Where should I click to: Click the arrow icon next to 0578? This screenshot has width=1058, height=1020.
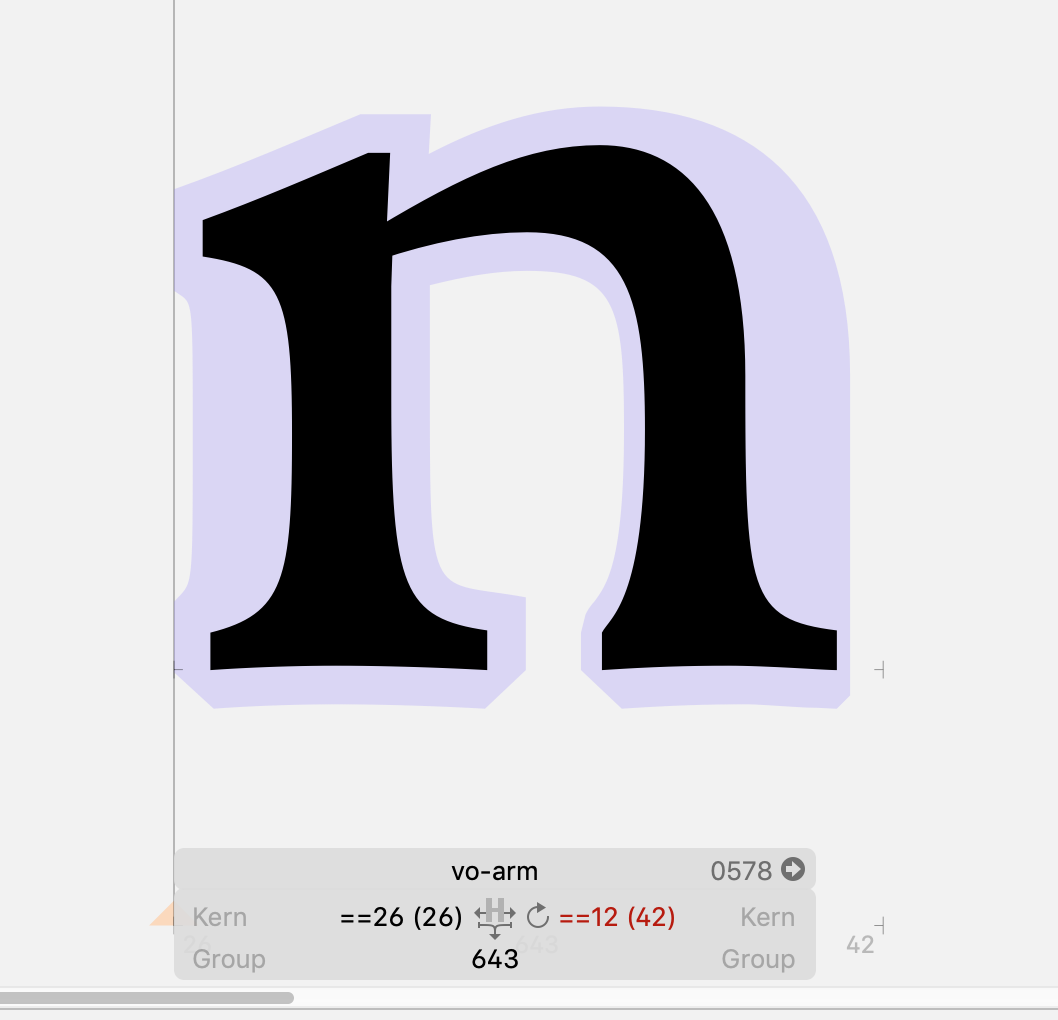(x=793, y=869)
